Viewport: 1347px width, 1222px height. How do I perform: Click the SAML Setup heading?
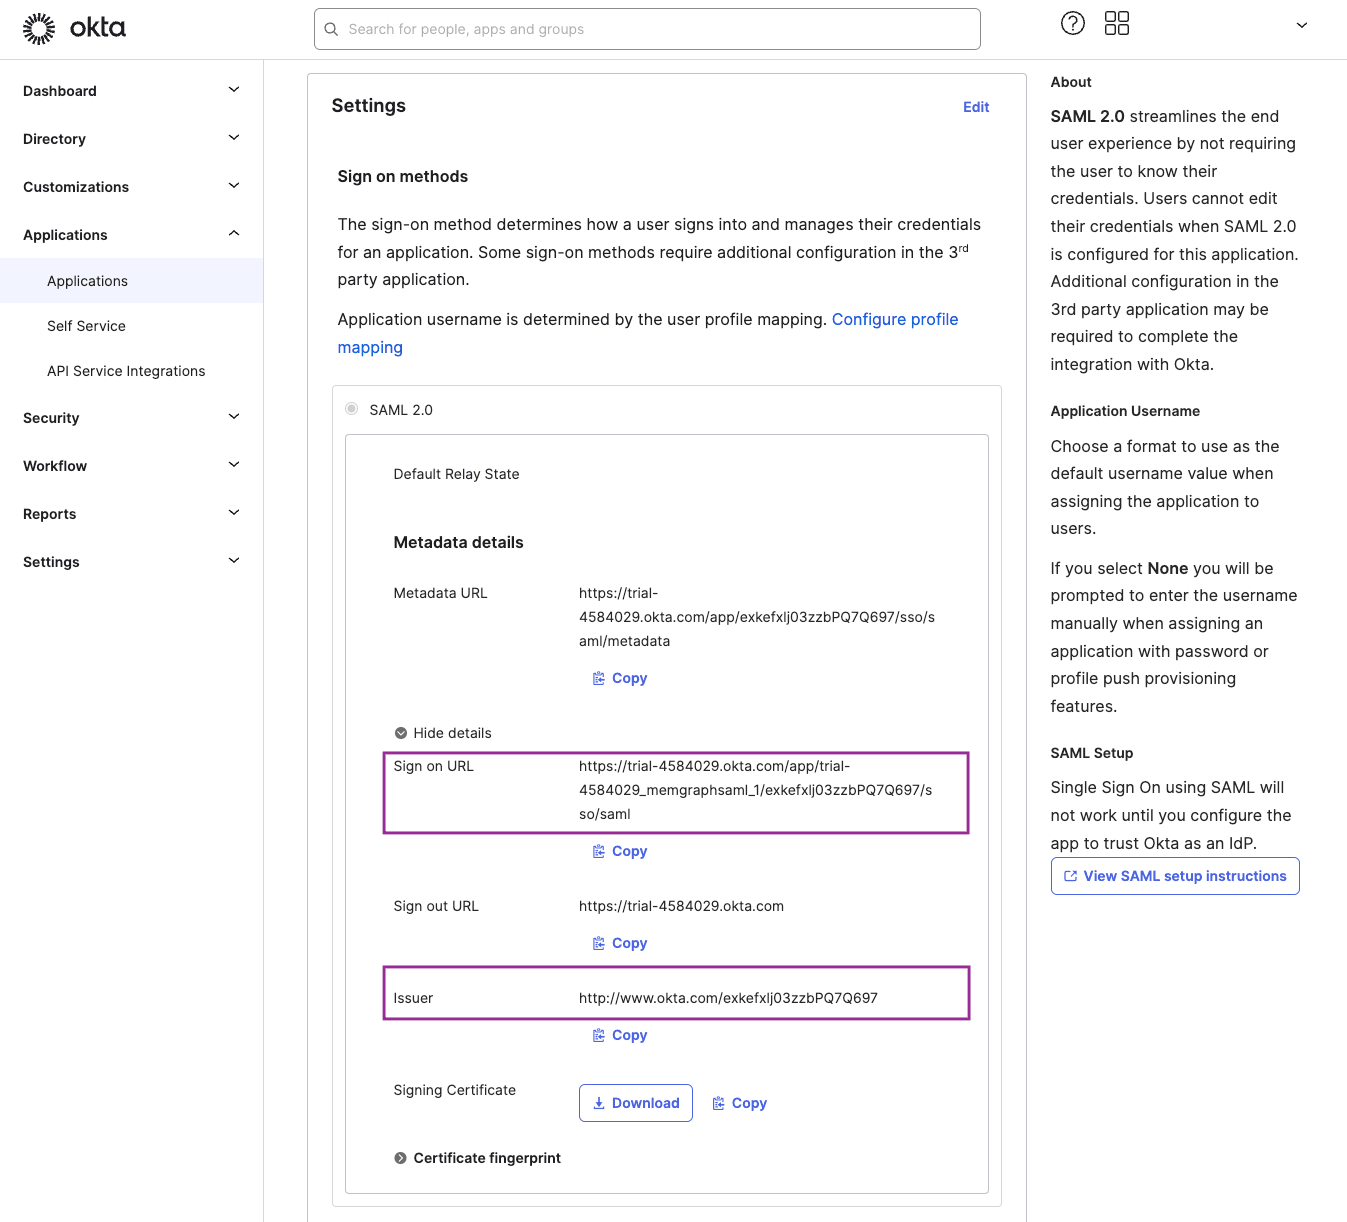[1092, 753]
